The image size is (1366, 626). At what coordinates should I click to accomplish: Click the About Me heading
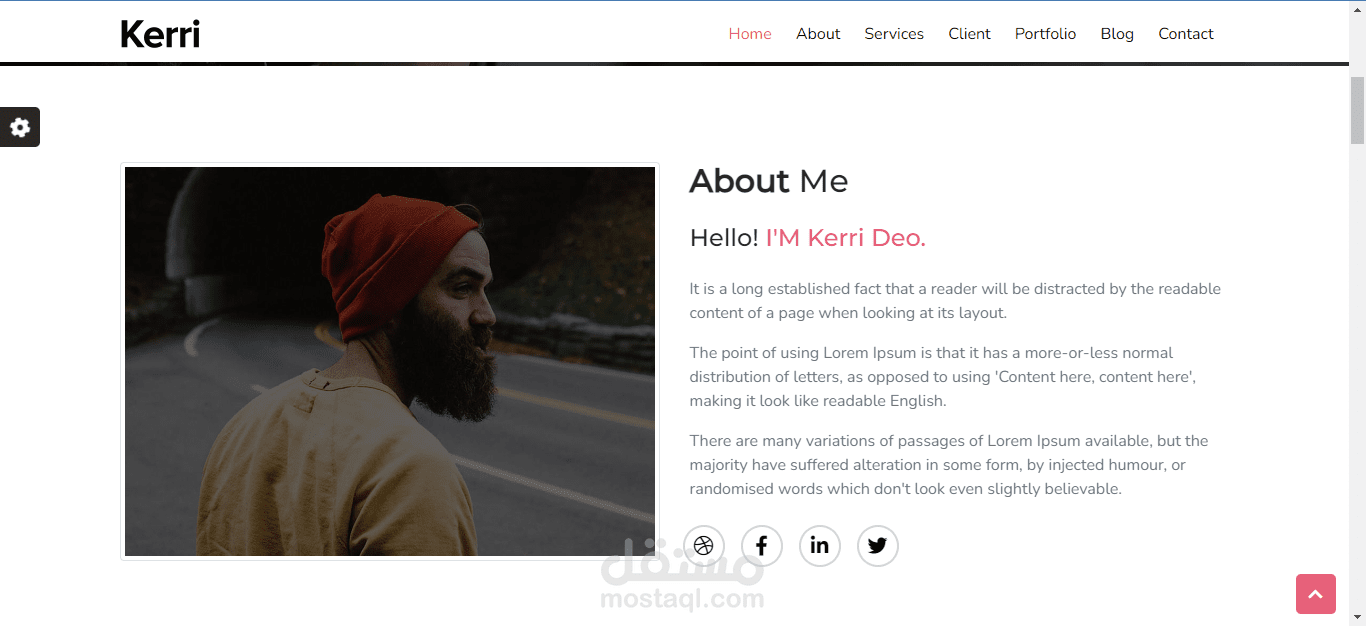point(769,181)
